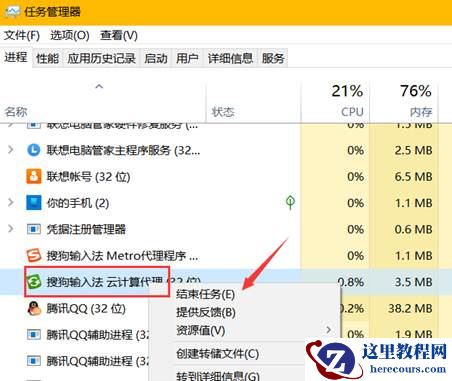Image resolution: width=452 pixels, height=381 pixels.
Task: Open the 文件(F) menu
Action: (22, 35)
